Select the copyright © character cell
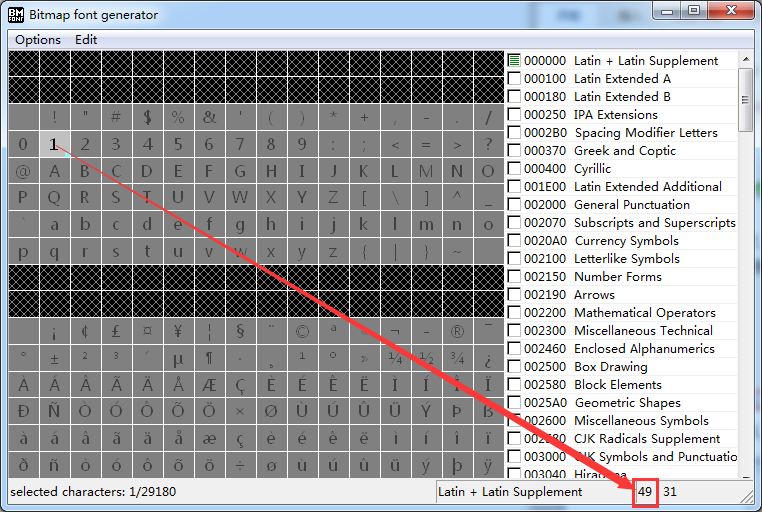Viewport: 762px width, 512px height. pyautogui.click(x=302, y=331)
